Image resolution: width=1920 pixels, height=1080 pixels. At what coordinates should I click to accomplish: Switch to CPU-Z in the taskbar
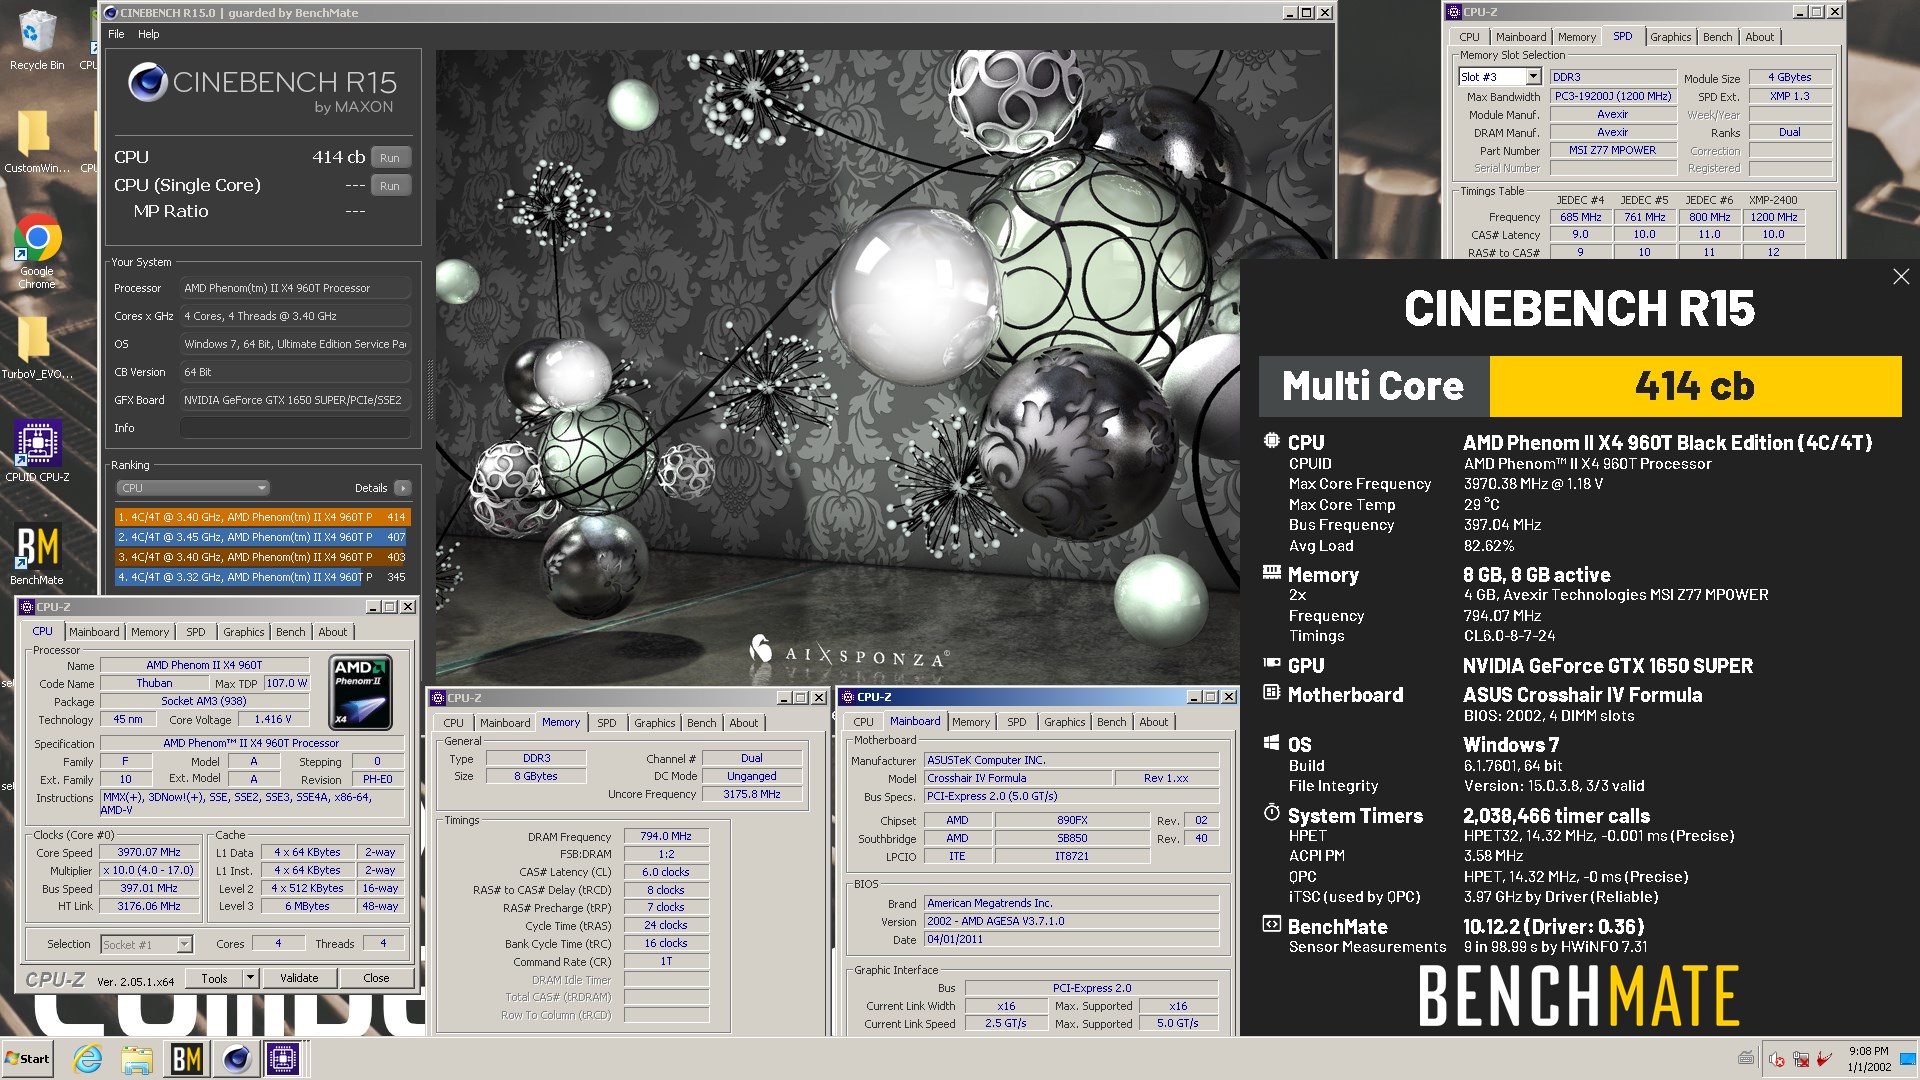point(283,1058)
